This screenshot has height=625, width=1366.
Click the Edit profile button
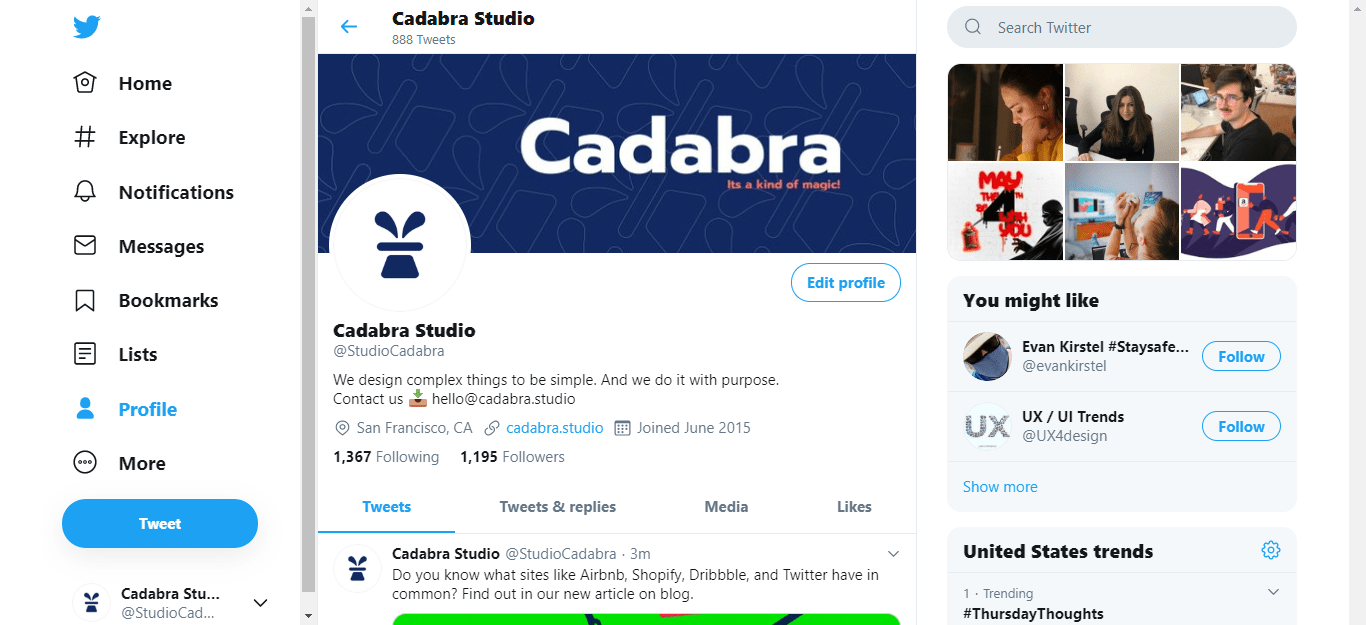846,283
